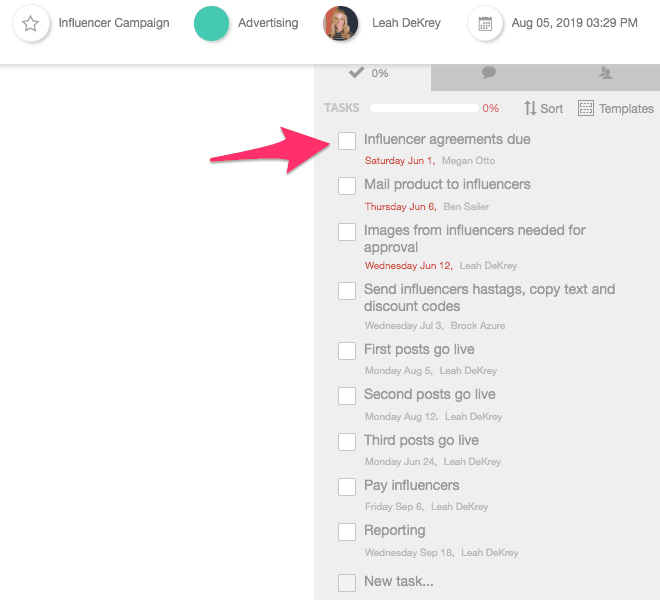Click the New task... input field
Viewport: 660px width, 600px height.
399,581
